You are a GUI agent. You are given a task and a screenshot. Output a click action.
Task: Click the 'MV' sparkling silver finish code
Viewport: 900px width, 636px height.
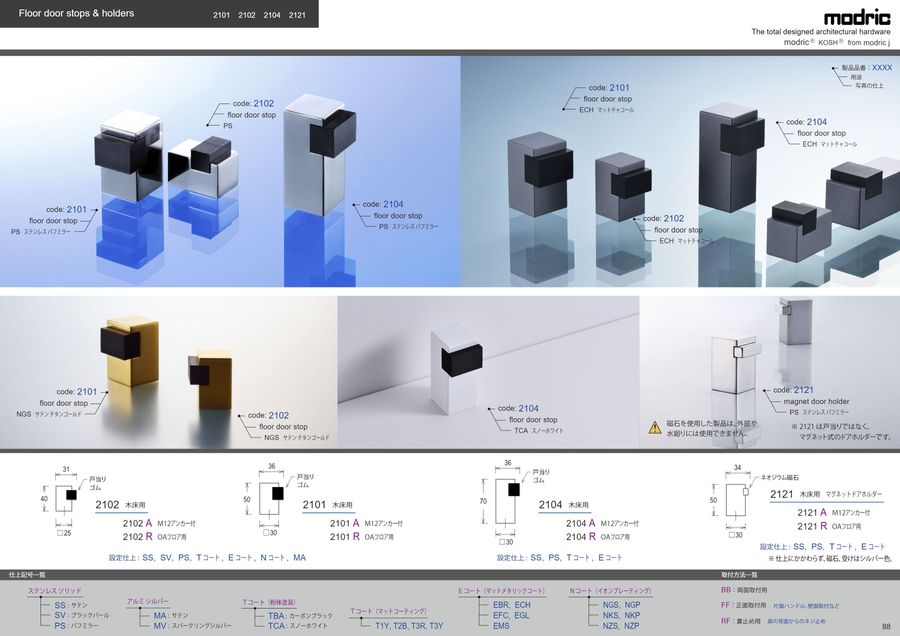point(192,626)
